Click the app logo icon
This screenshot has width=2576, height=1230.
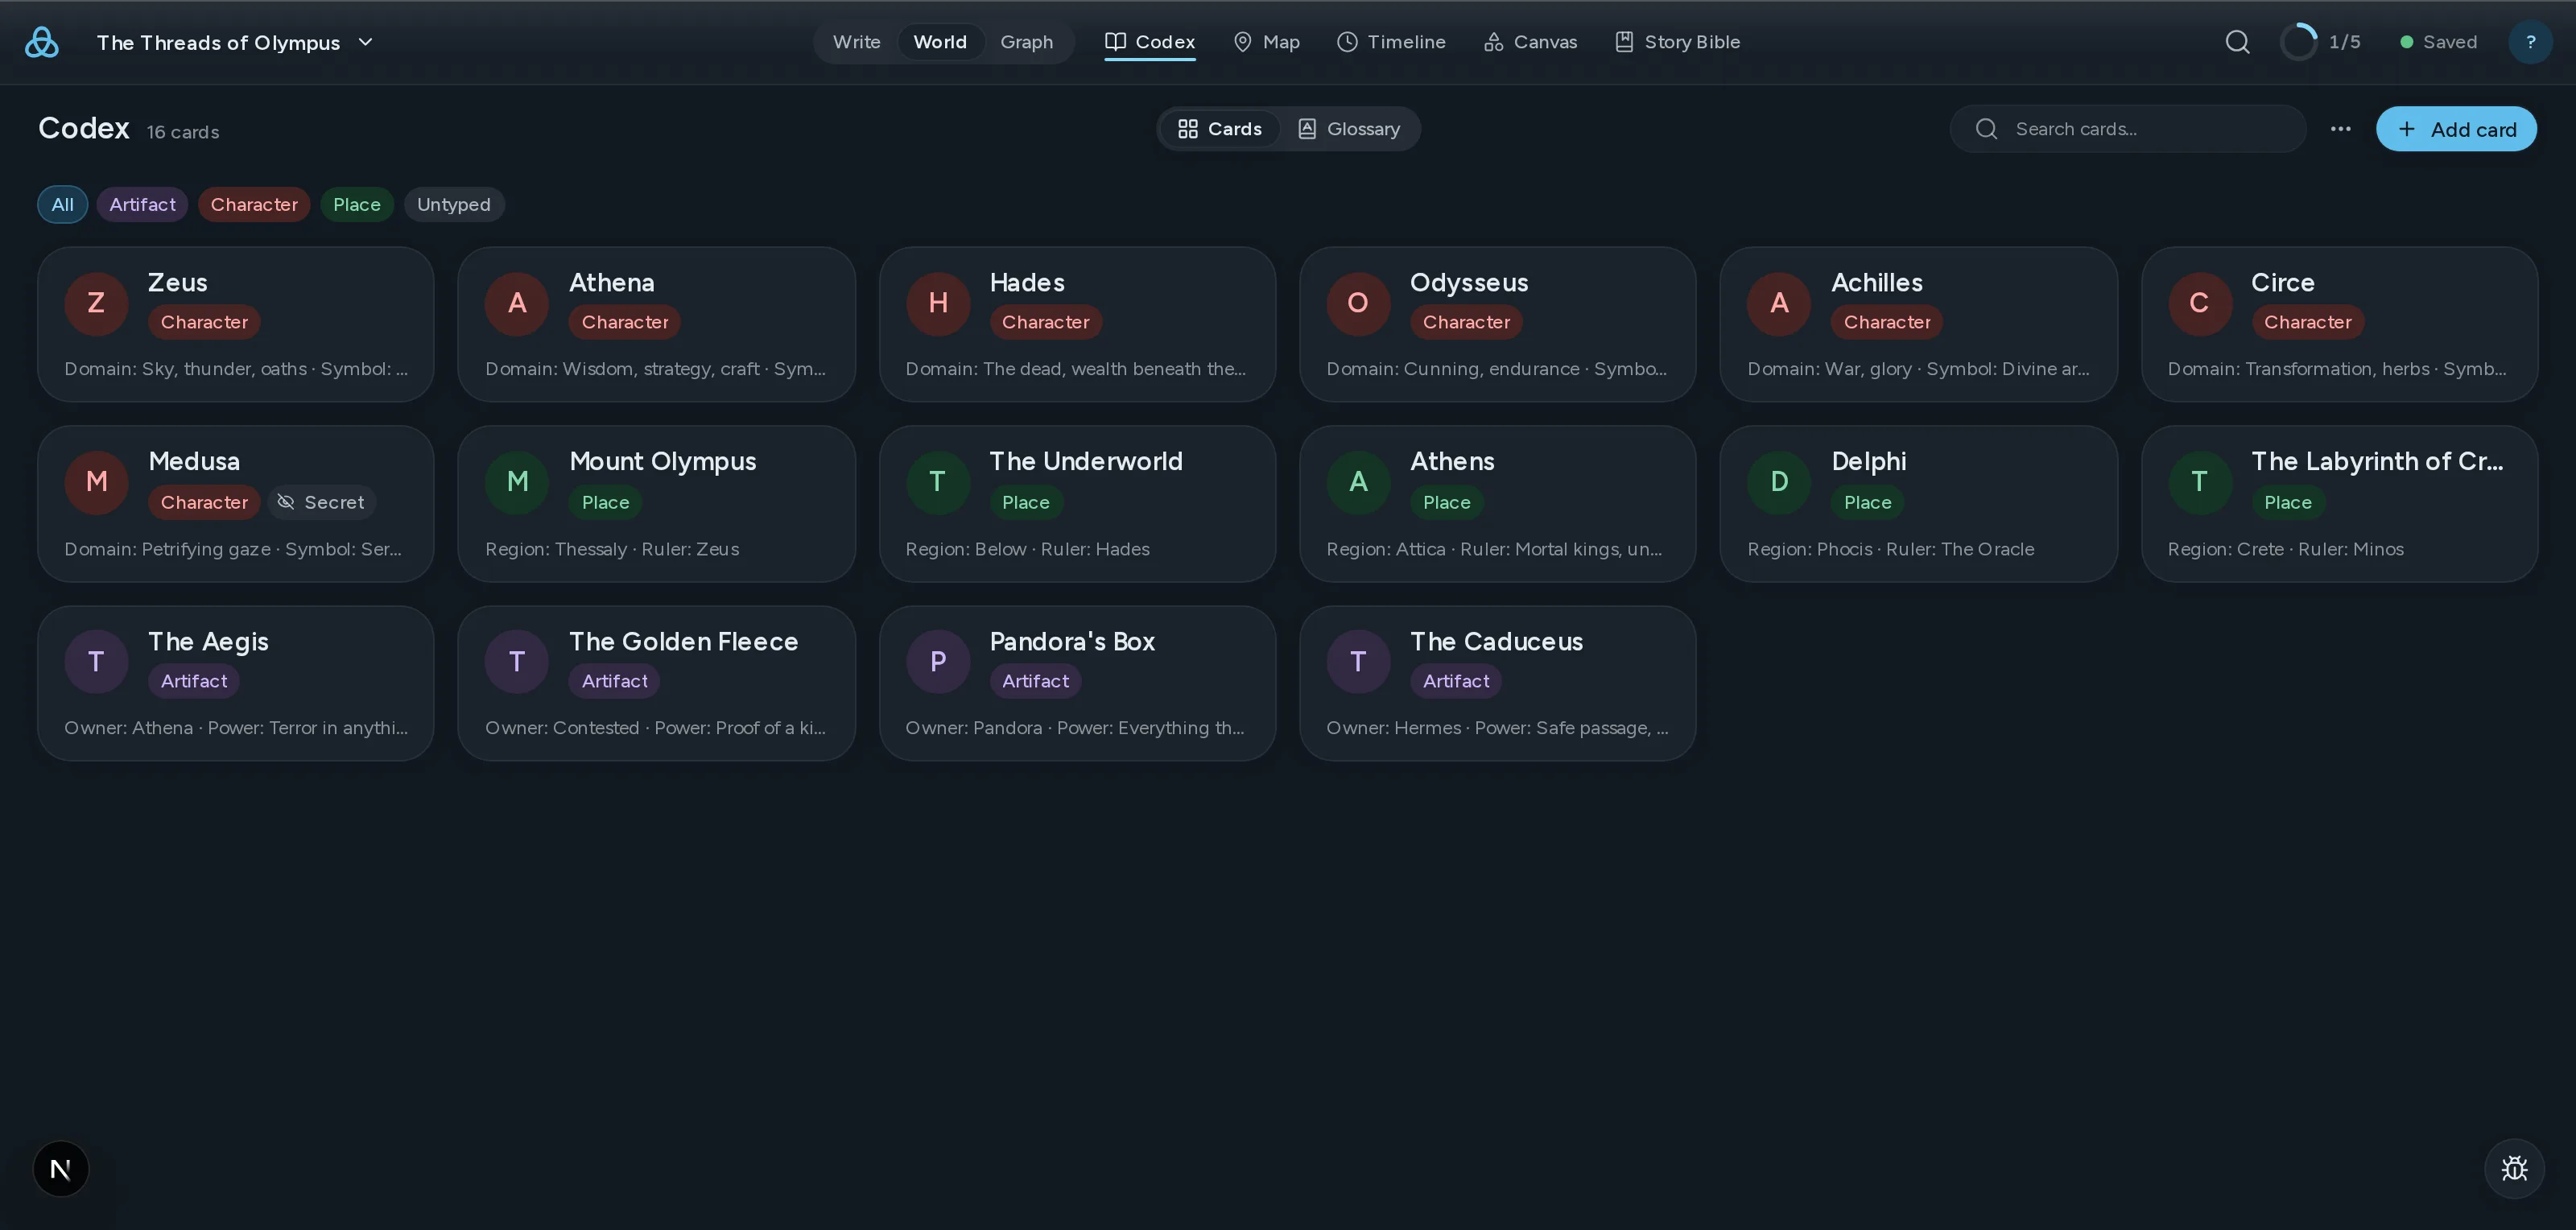(41, 42)
